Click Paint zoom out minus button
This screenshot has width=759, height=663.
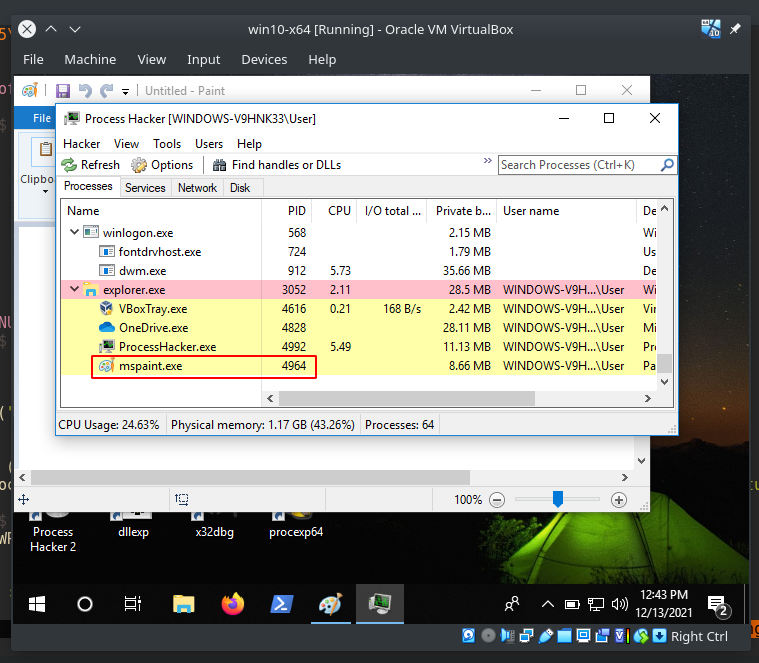pyautogui.click(x=497, y=499)
